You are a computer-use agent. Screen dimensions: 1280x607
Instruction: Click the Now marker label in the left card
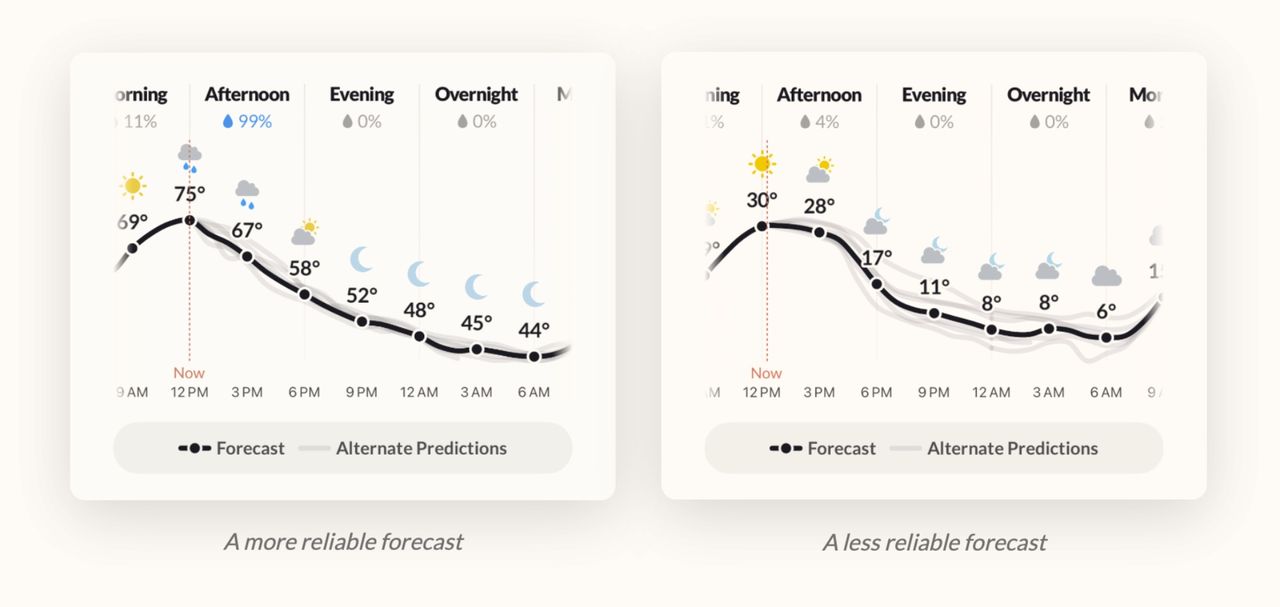tap(189, 373)
